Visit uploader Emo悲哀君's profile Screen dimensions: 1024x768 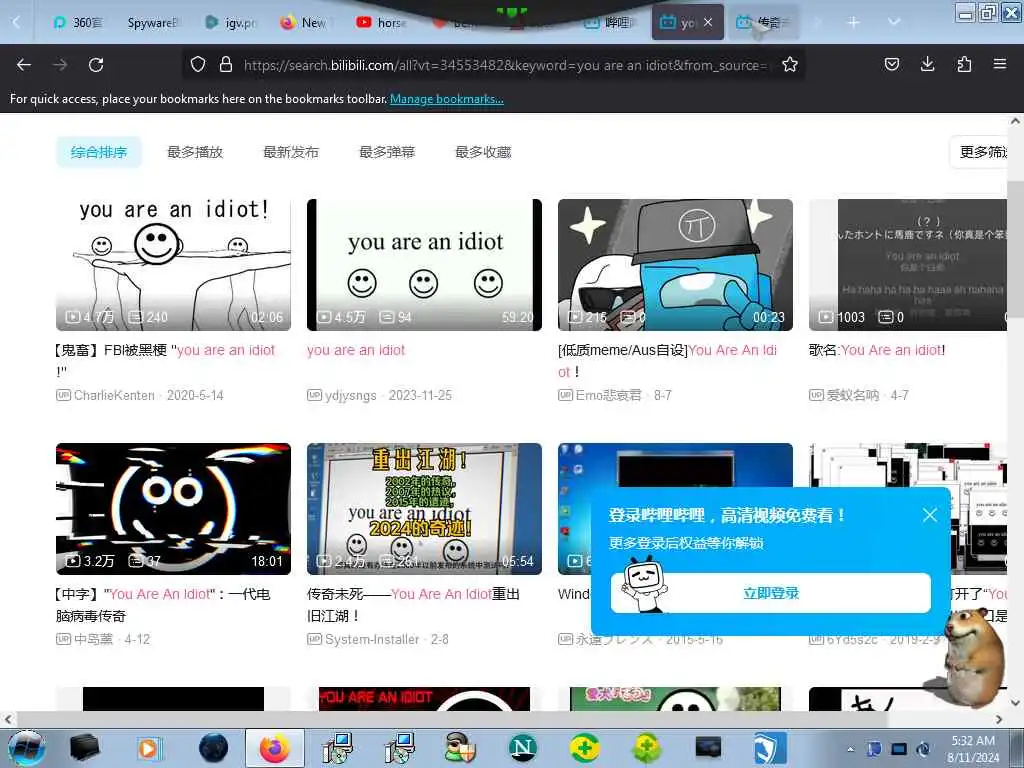tap(609, 395)
